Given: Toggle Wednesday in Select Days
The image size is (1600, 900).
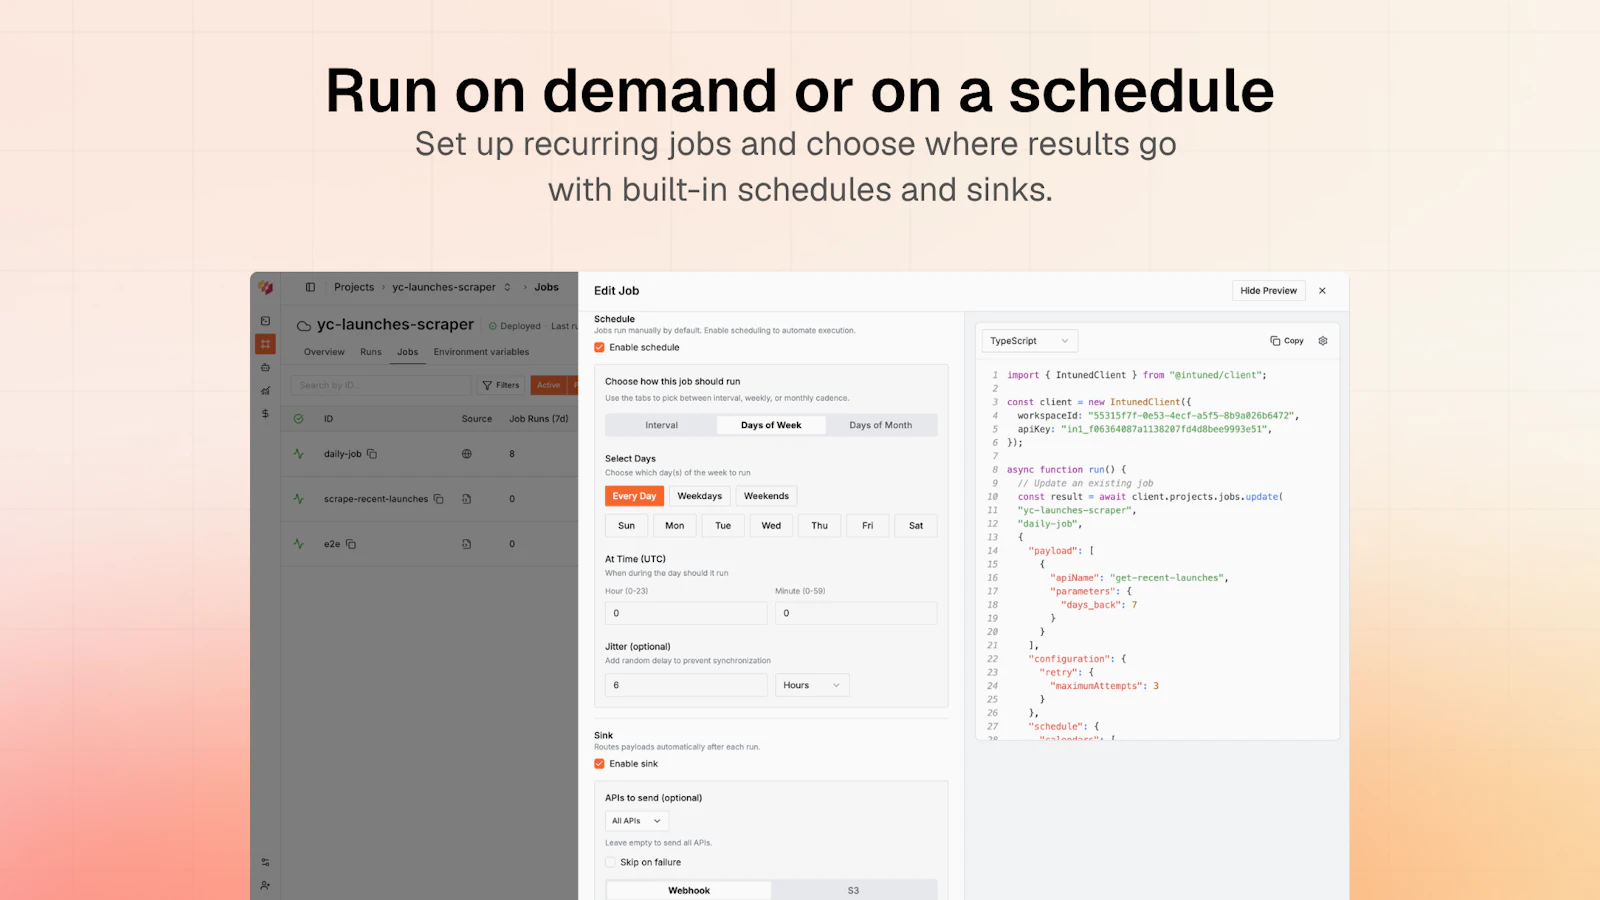Looking at the screenshot, I should [771, 526].
